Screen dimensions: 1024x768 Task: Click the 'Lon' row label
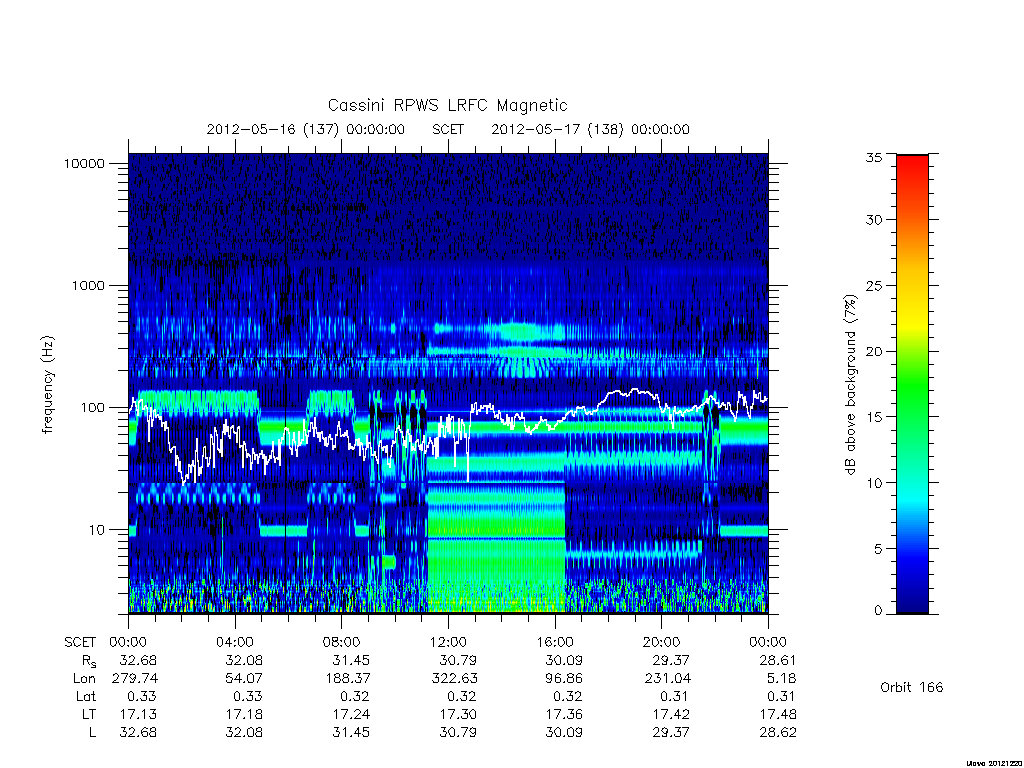click(x=84, y=679)
